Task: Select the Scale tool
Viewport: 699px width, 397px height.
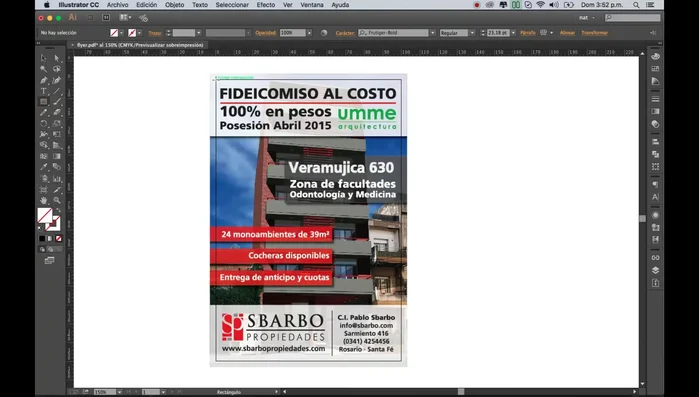Action: point(57,123)
